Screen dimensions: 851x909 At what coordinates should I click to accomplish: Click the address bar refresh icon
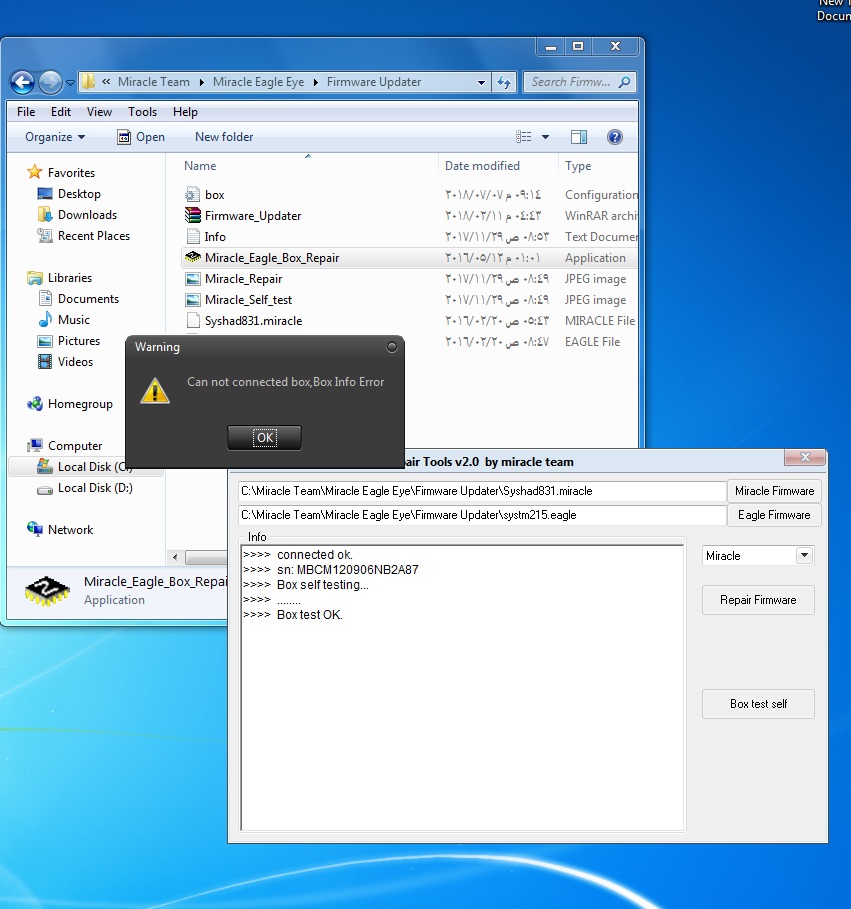pos(504,82)
